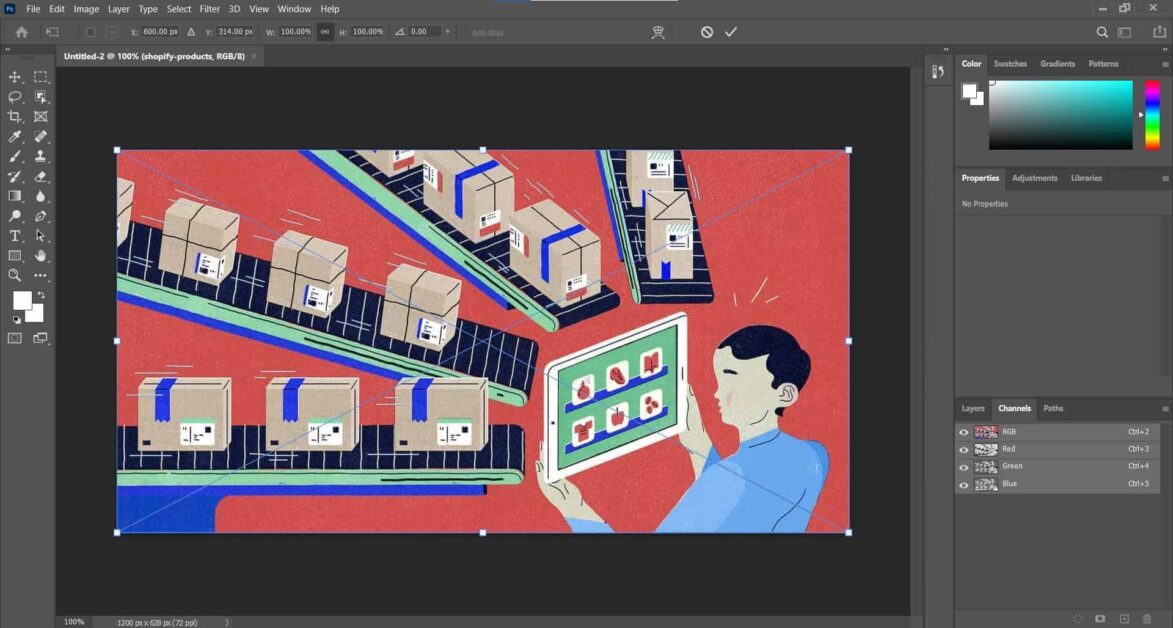Viewport: 1173px width, 628px height.
Task: Switch to warp mode in the options bar
Action: click(658, 31)
